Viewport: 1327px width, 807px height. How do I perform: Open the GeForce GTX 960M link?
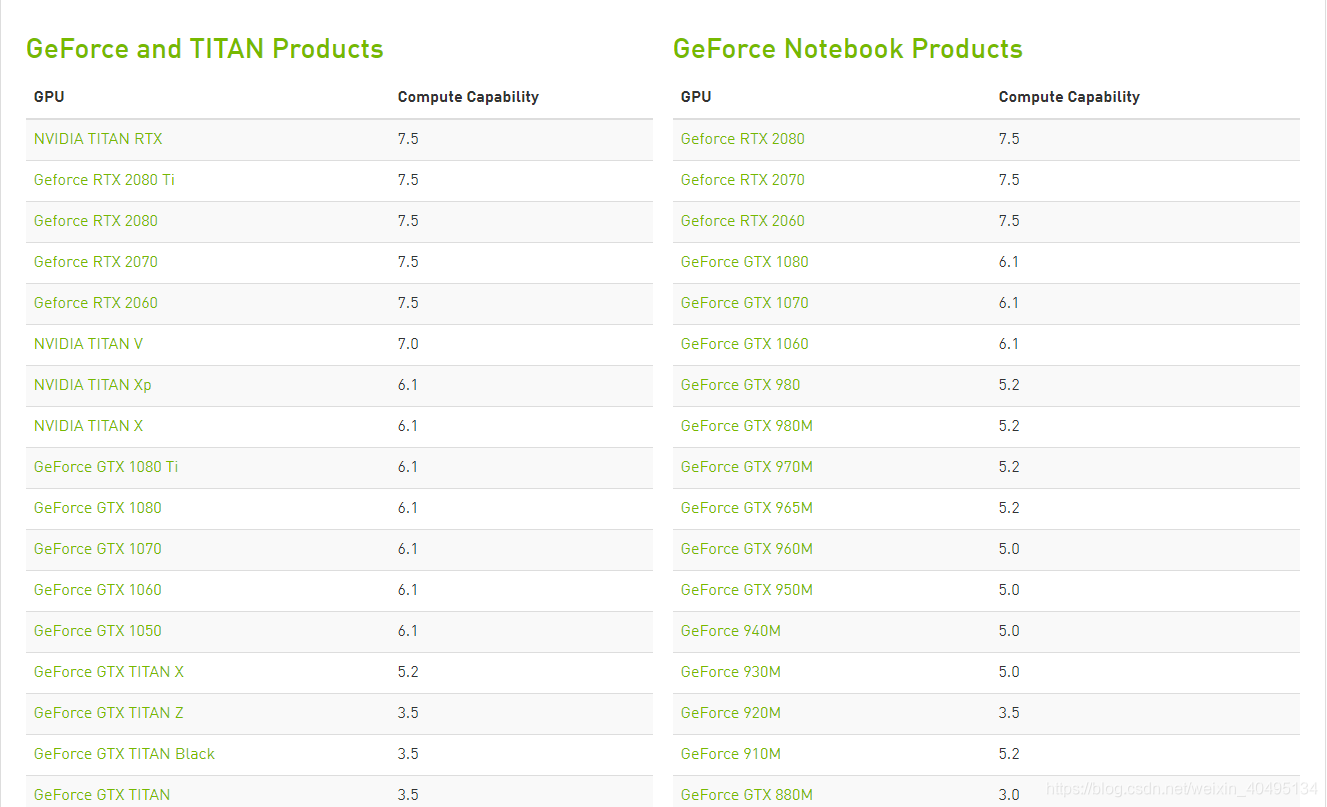(747, 549)
